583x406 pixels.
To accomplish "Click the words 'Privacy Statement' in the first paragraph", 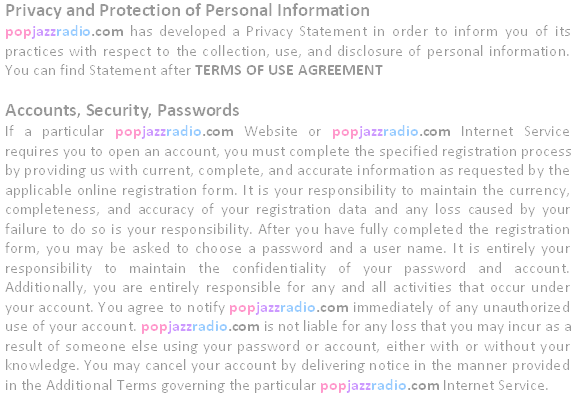I will [307, 32].
